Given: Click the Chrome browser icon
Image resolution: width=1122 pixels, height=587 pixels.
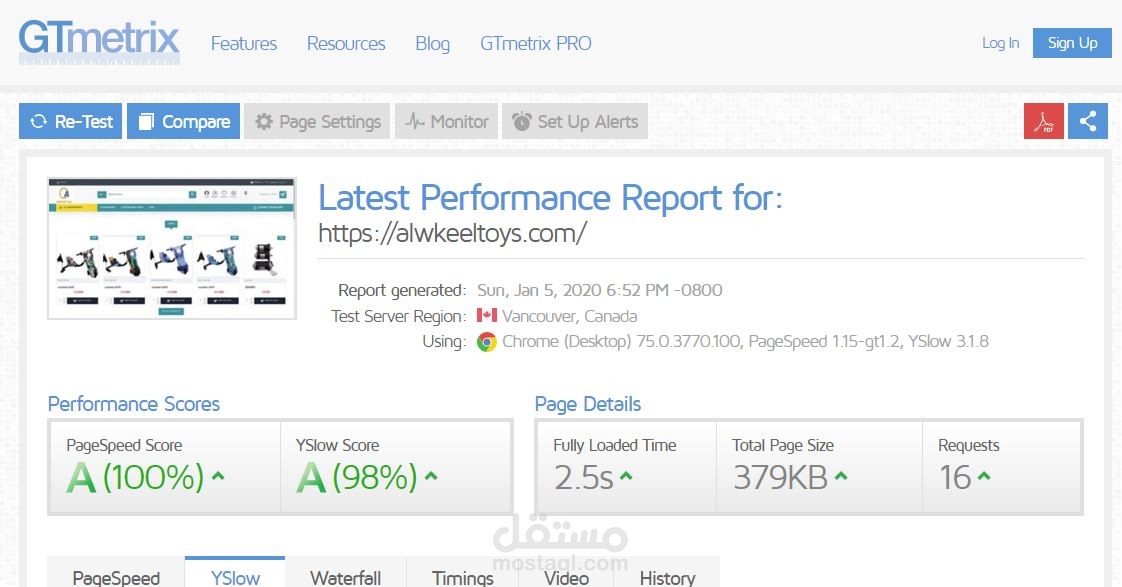Looking at the screenshot, I should pos(487,342).
